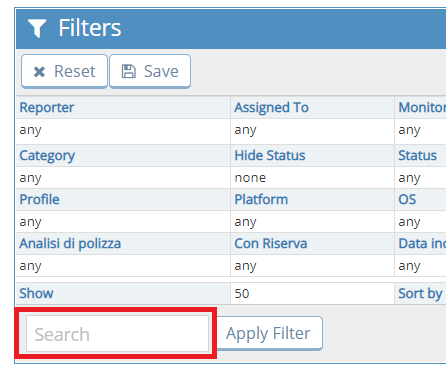The width and height of the screenshot is (446, 371).
Task: Open the Hide Status filter link
Action: point(270,155)
